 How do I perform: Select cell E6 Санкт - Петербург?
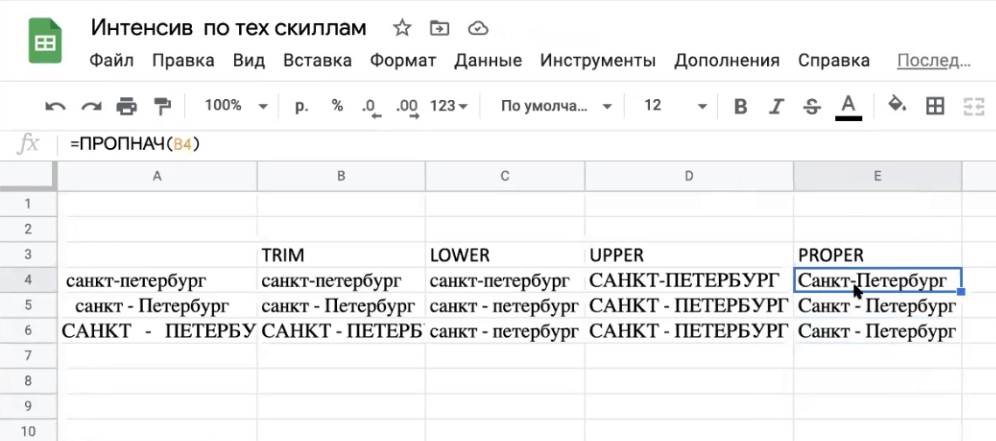[877, 331]
